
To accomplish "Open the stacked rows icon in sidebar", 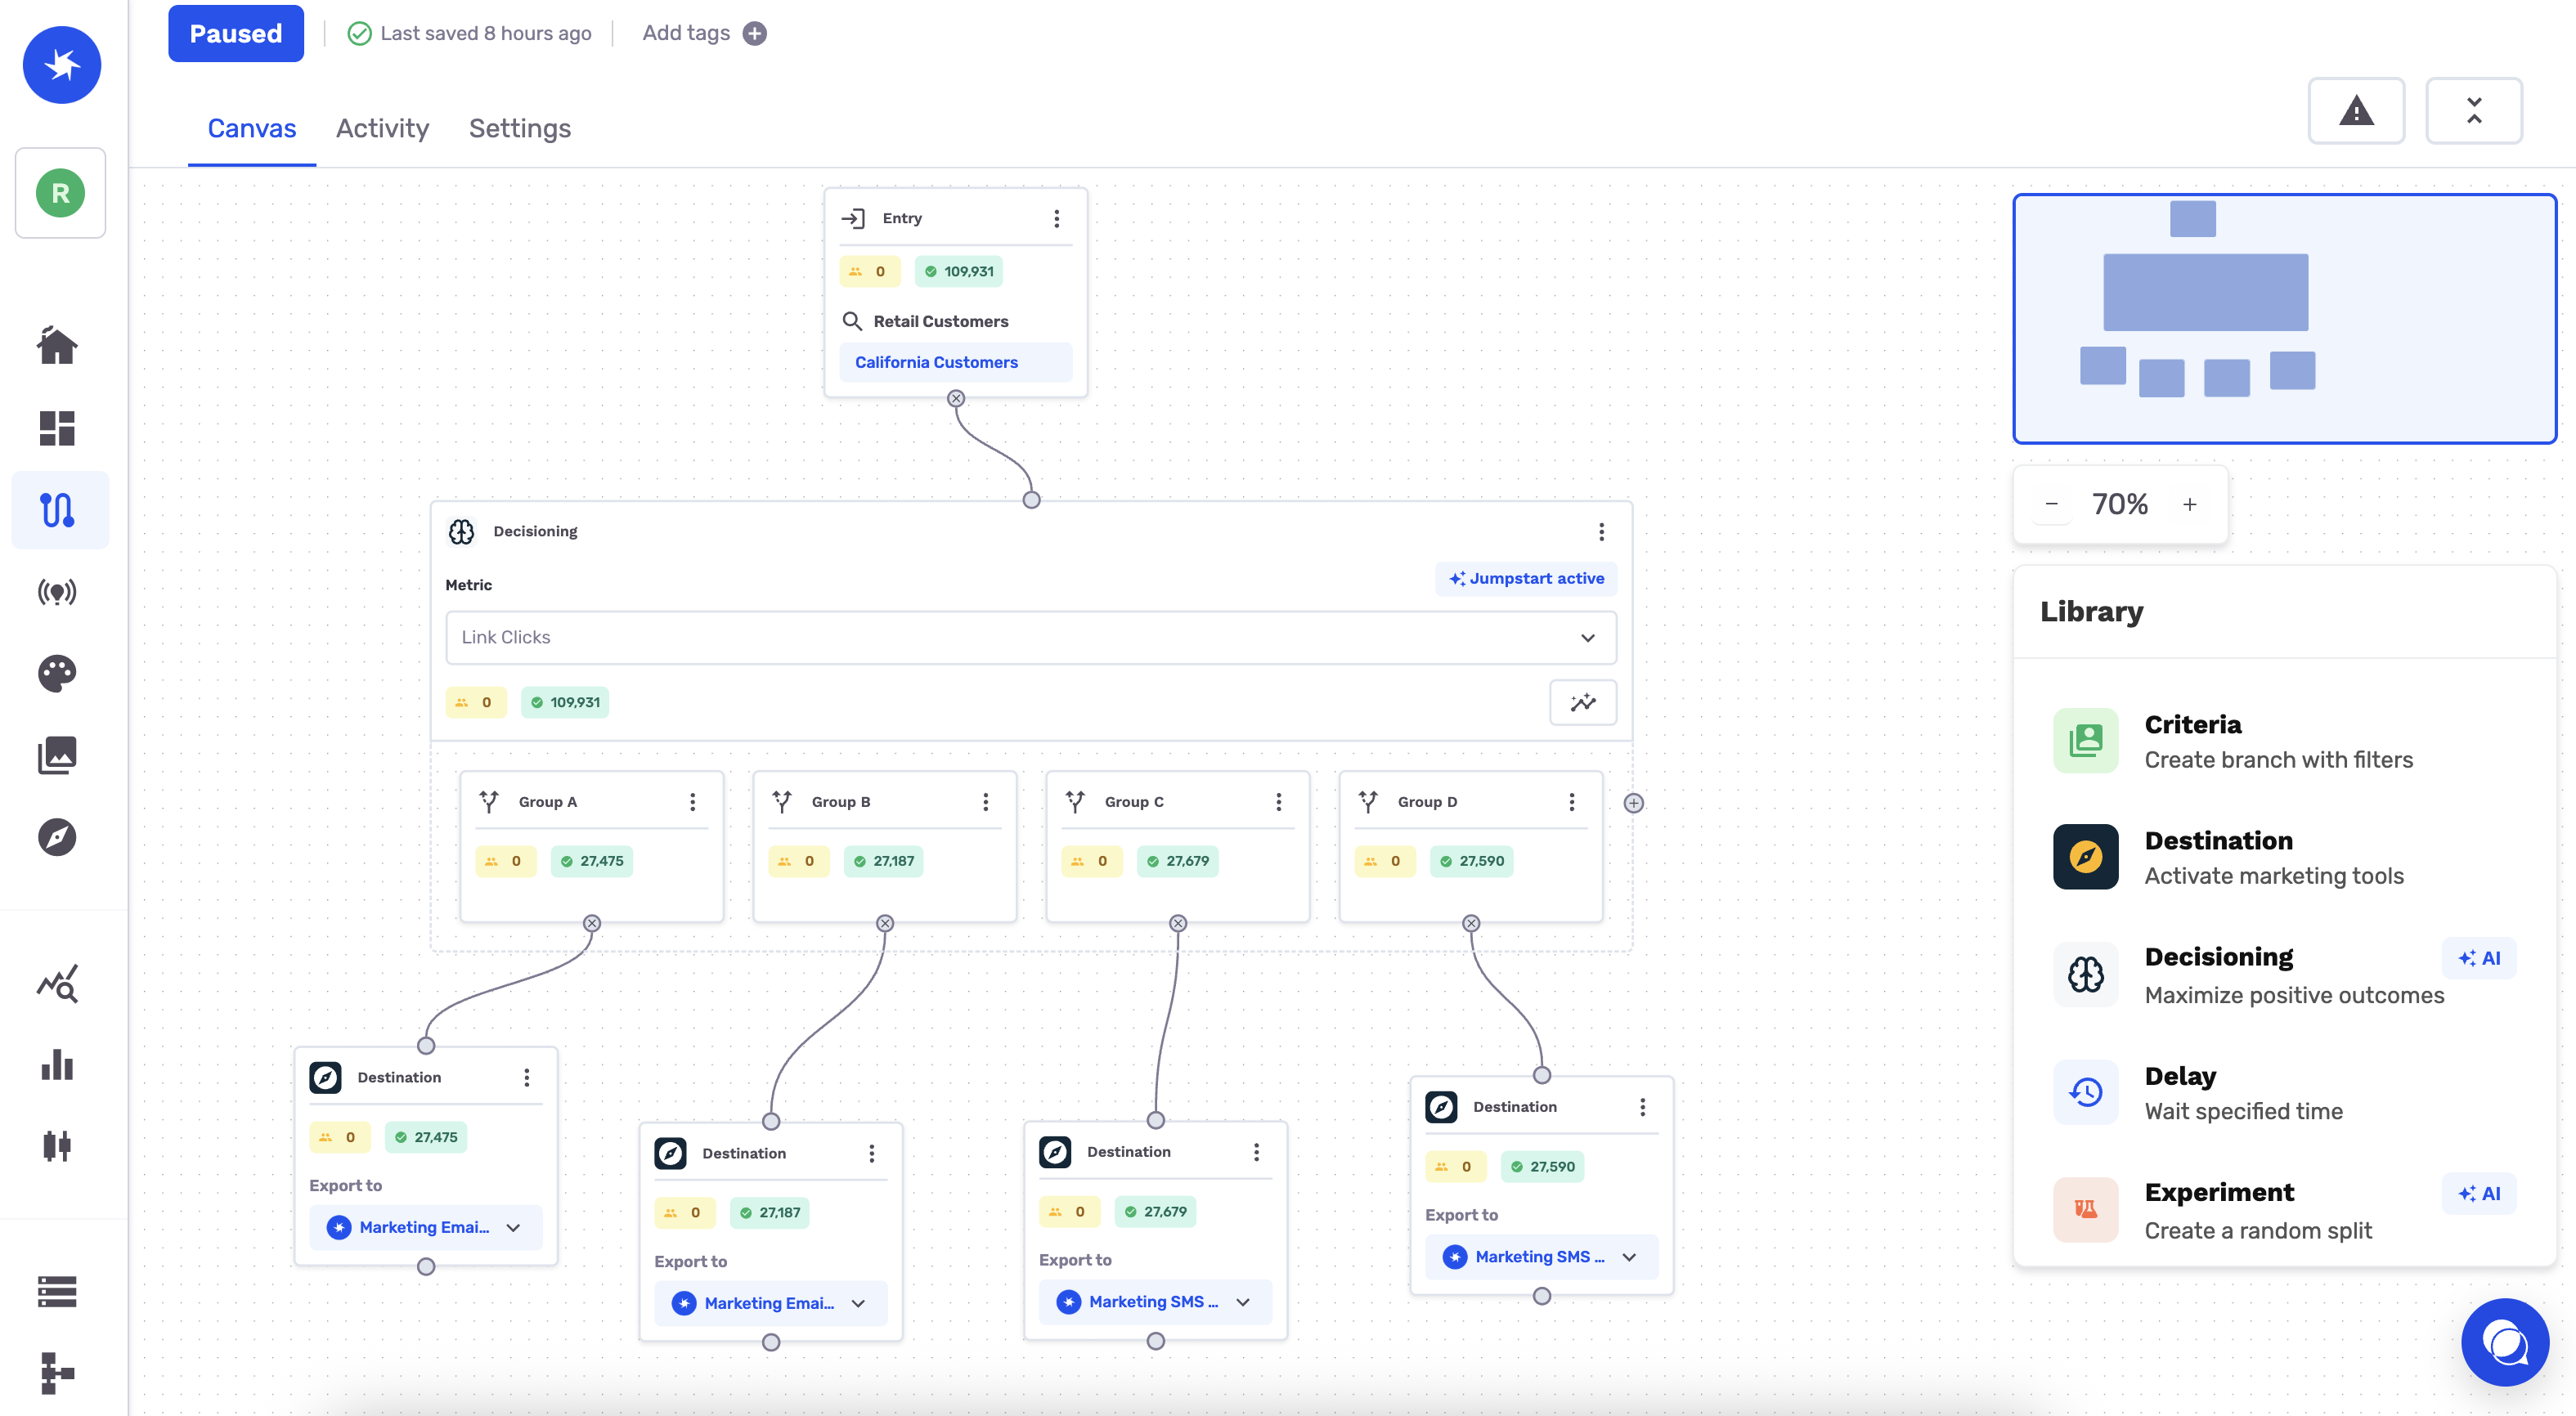I will [x=57, y=1292].
